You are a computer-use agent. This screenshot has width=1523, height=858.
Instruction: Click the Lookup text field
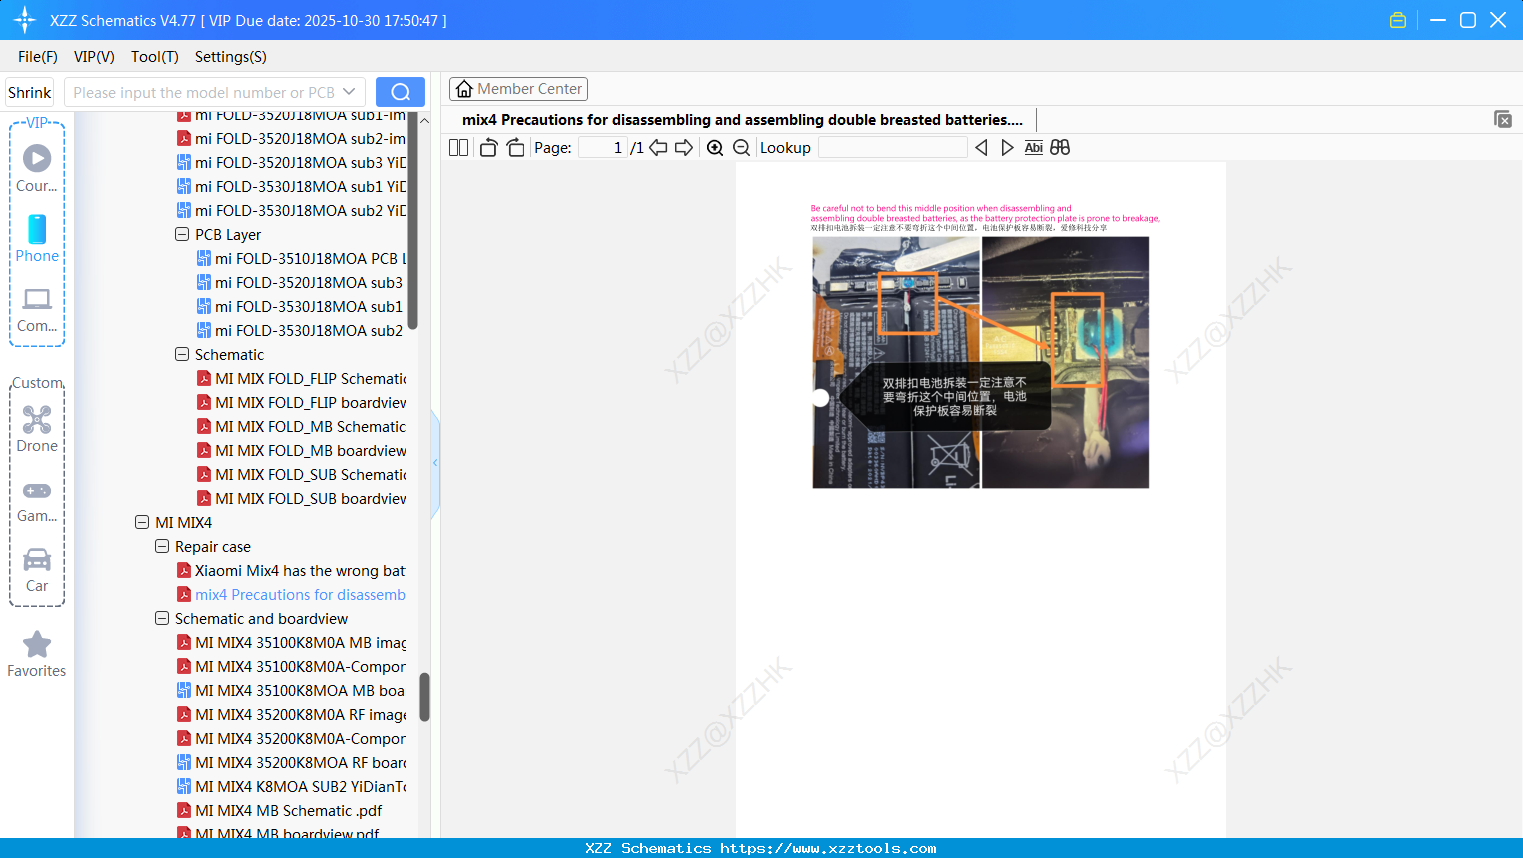[x=893, y=148]
